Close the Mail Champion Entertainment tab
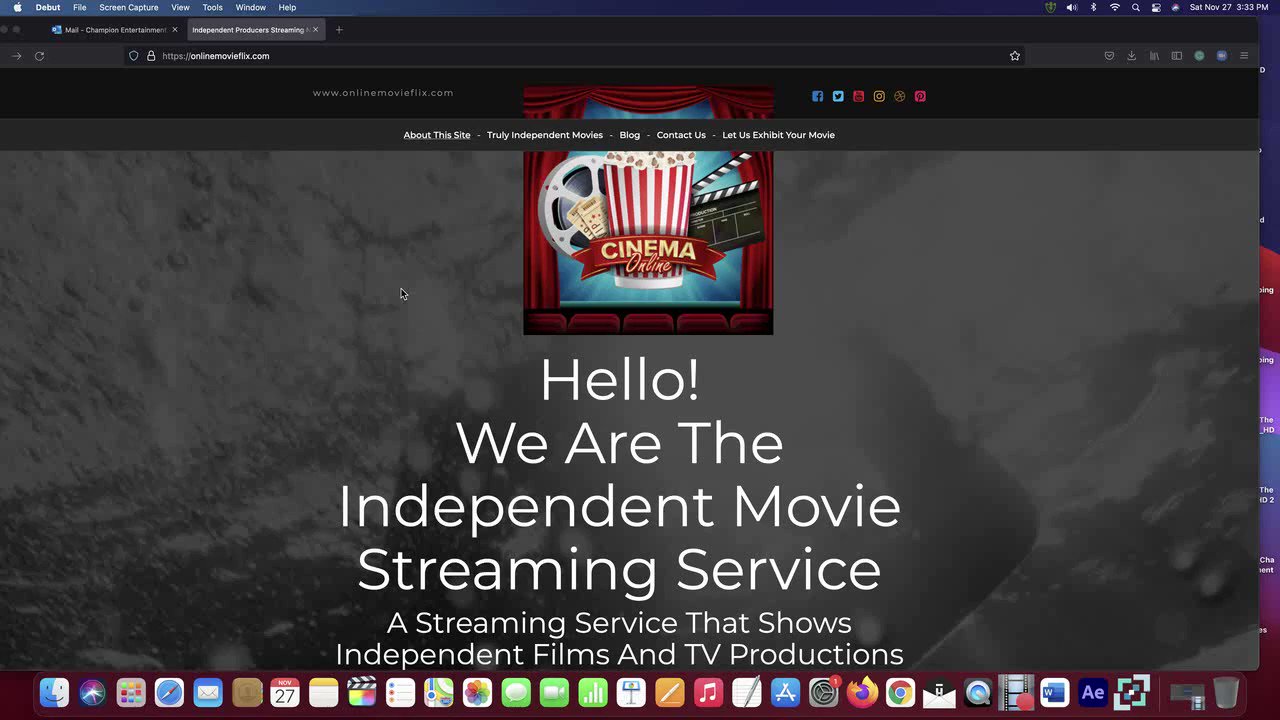The width and height of the screenshot is (1280, 720). click(174, 30)
